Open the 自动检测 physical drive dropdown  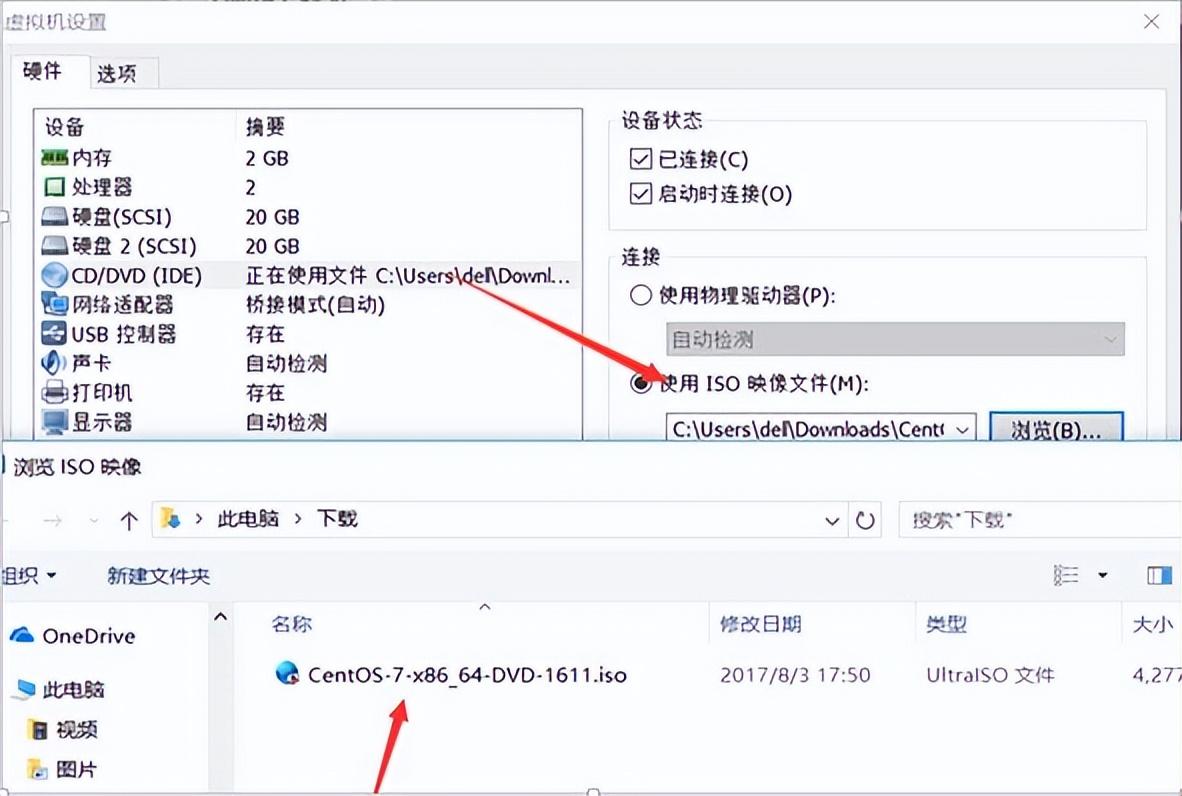coord(895,340)
